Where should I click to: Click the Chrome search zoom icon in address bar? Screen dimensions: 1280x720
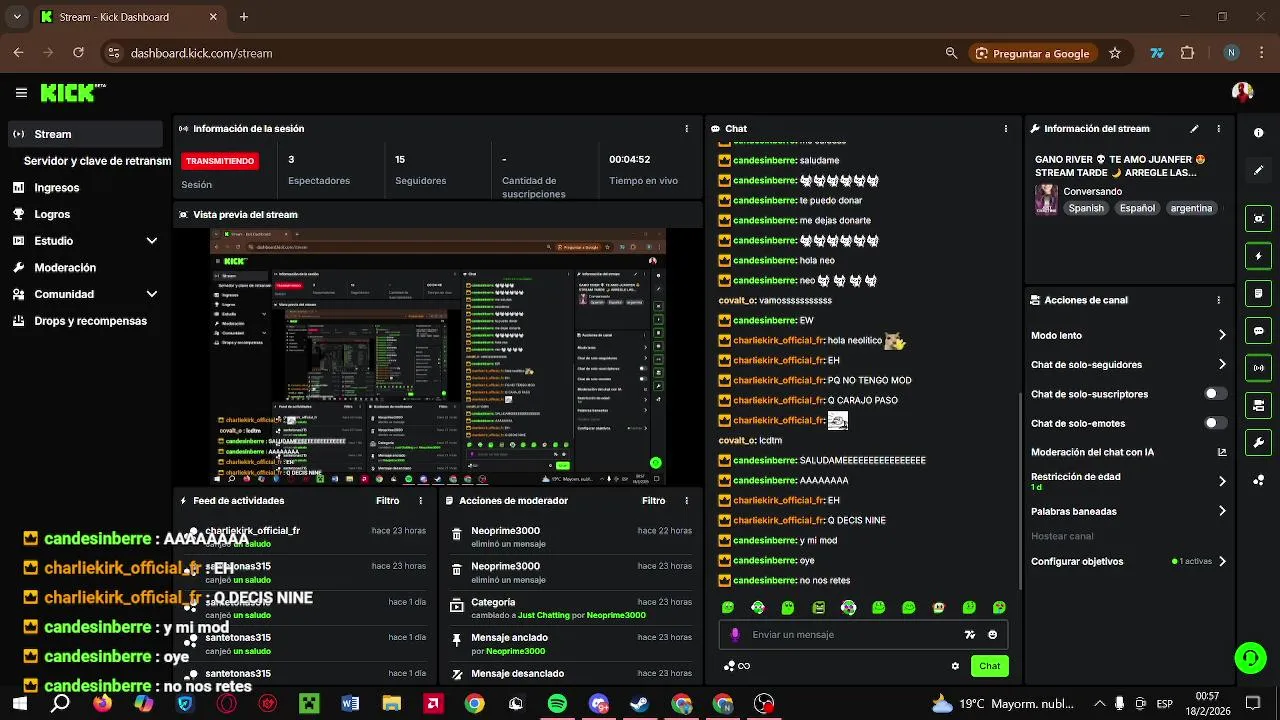click(951, 53)
